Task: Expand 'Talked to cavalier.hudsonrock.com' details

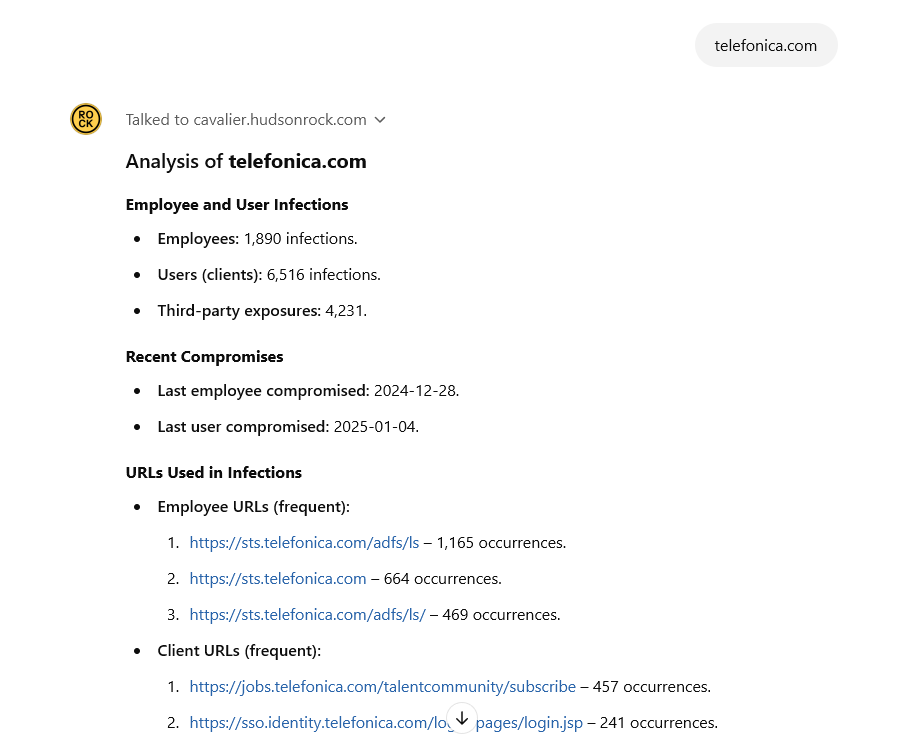Action: 255,120
